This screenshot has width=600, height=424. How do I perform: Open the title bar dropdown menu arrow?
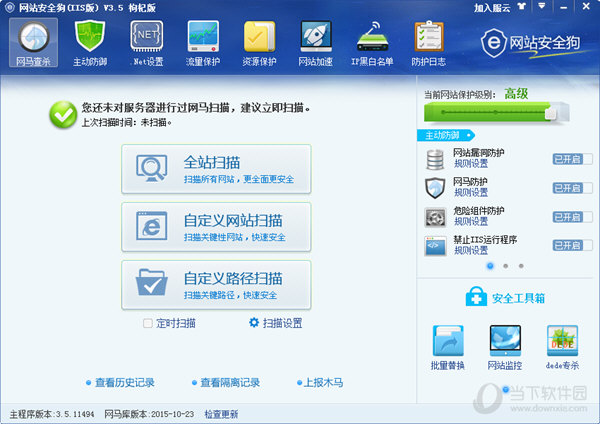(542, 6)
